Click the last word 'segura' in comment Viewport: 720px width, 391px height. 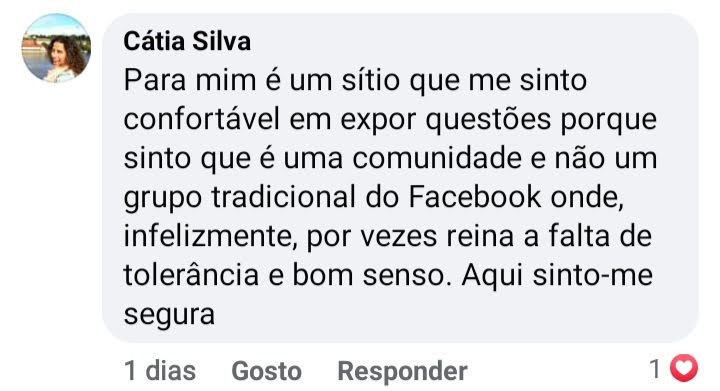pos(169,316)
